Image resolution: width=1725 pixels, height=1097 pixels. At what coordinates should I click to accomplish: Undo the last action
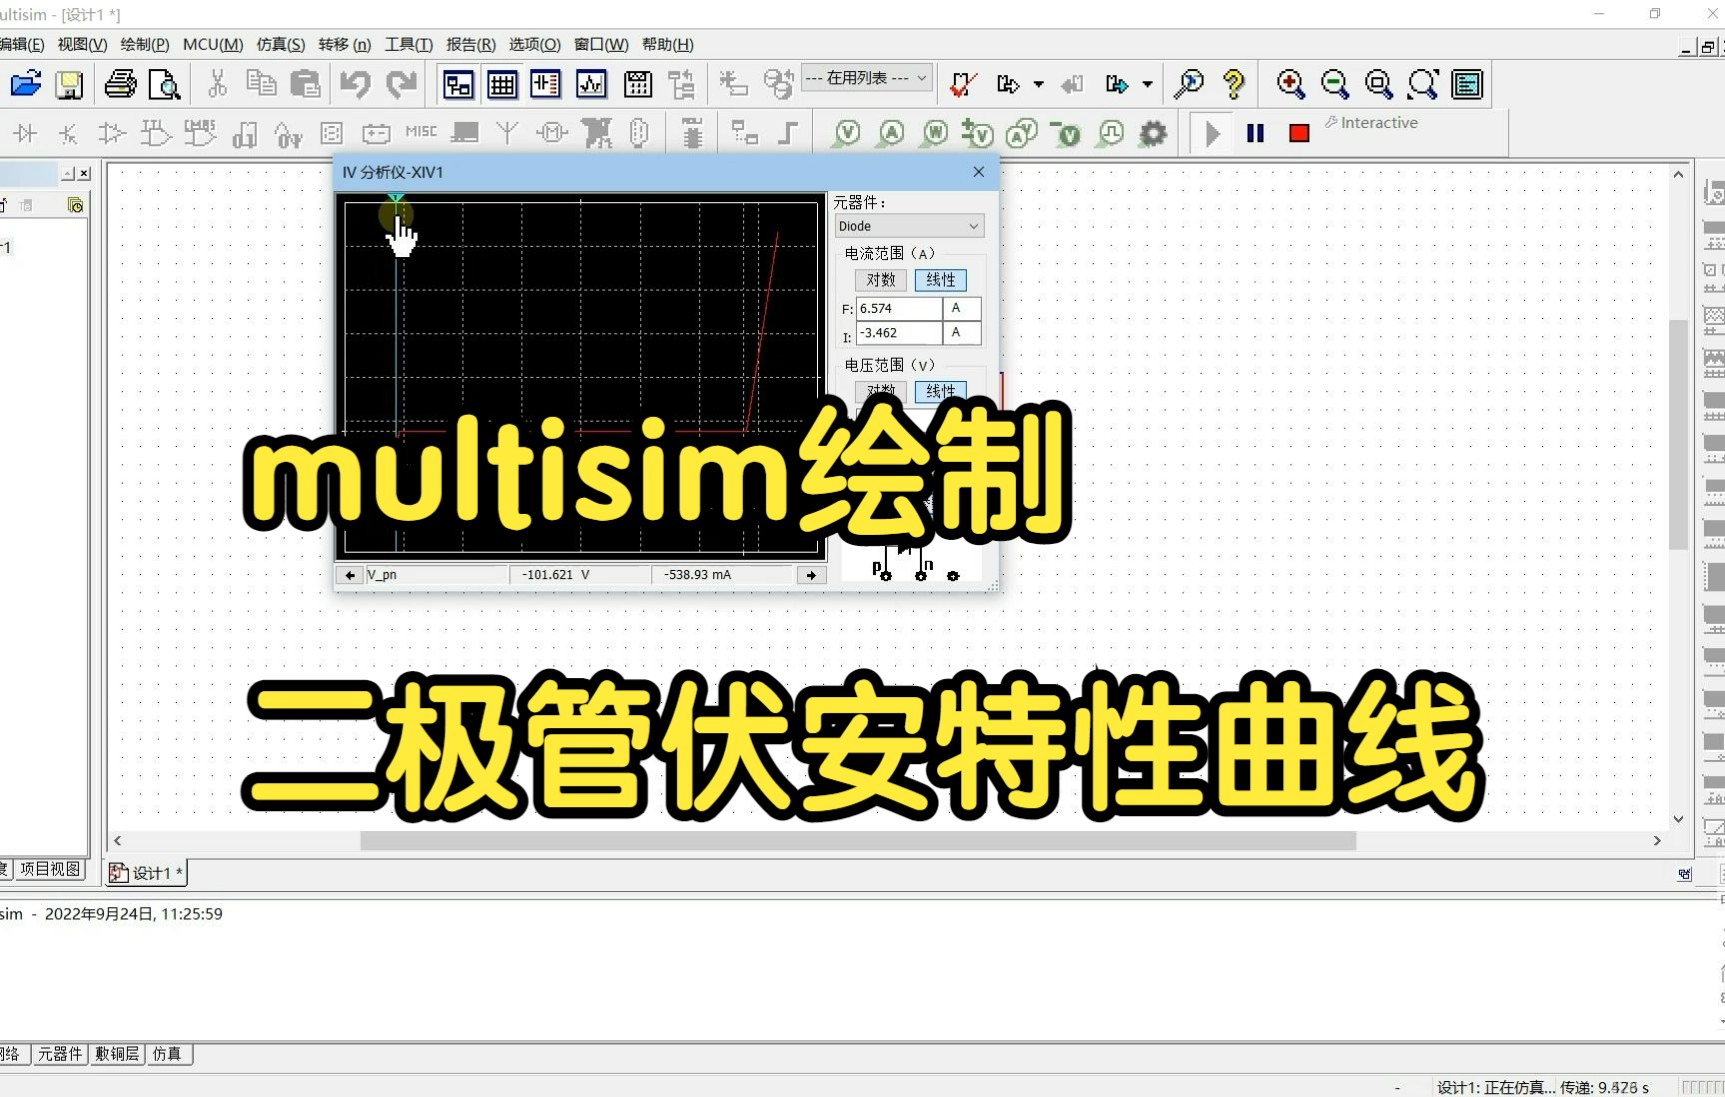(x=355, y=84)
